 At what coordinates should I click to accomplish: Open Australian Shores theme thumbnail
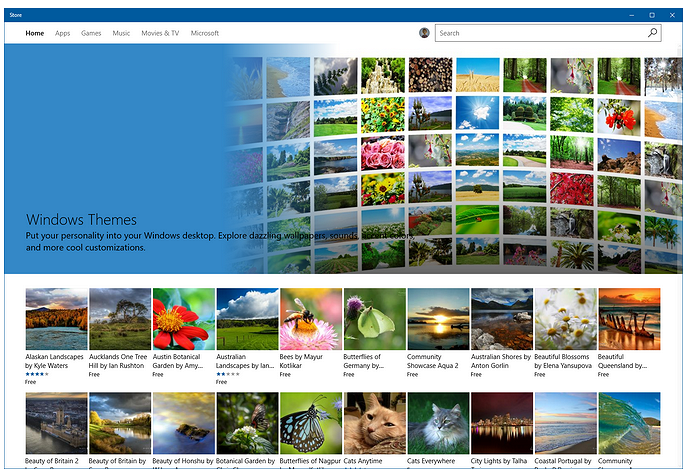pyautogui.click(x=502, y=319)
